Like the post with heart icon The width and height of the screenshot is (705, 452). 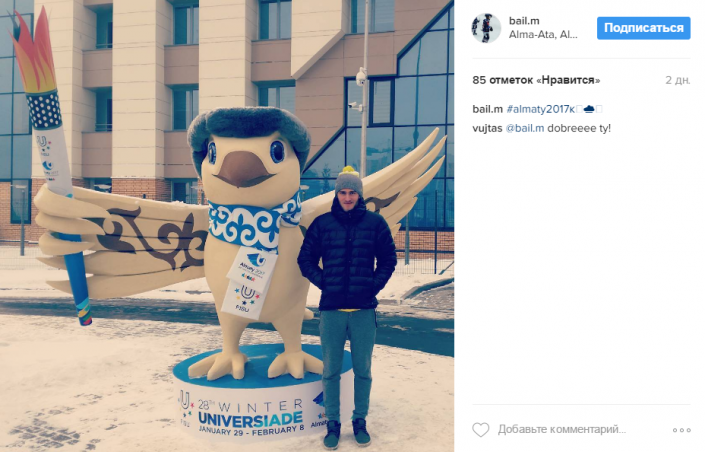click(481, 430)
